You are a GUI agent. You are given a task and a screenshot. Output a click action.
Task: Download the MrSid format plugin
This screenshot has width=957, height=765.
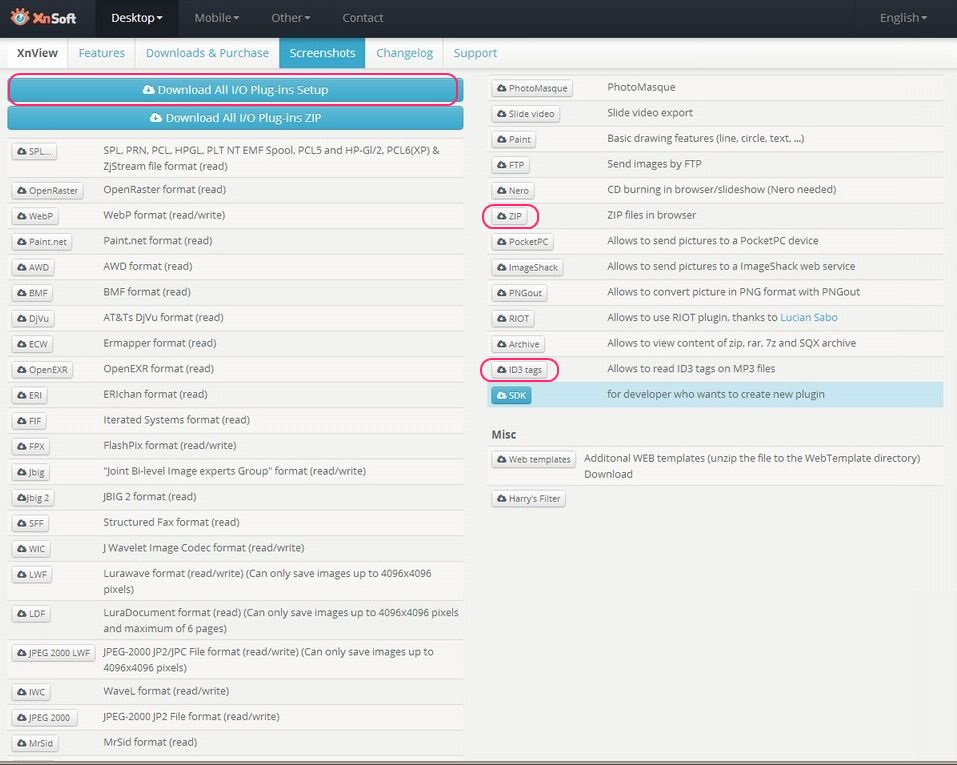click(x=35, y=743)
